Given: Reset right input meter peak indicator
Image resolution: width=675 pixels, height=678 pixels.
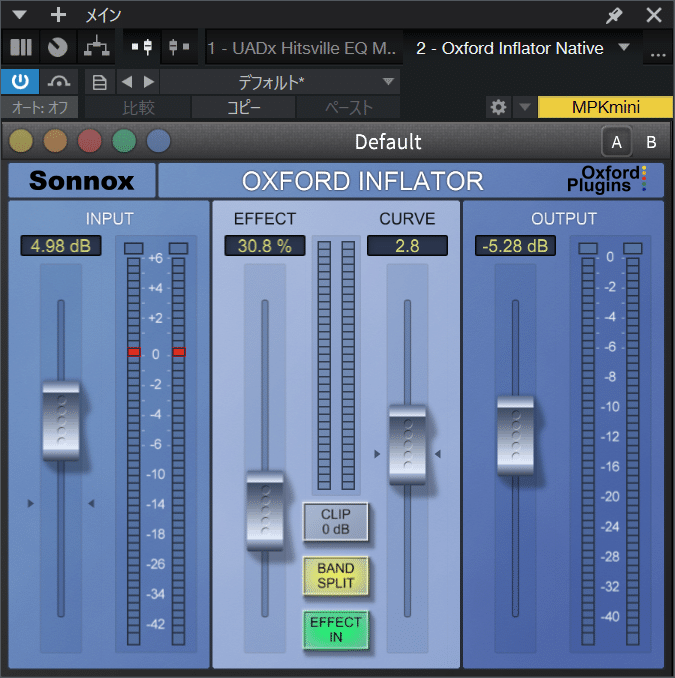Looking at the screenshot, I should pyautogui.click(x=178, y=248).
